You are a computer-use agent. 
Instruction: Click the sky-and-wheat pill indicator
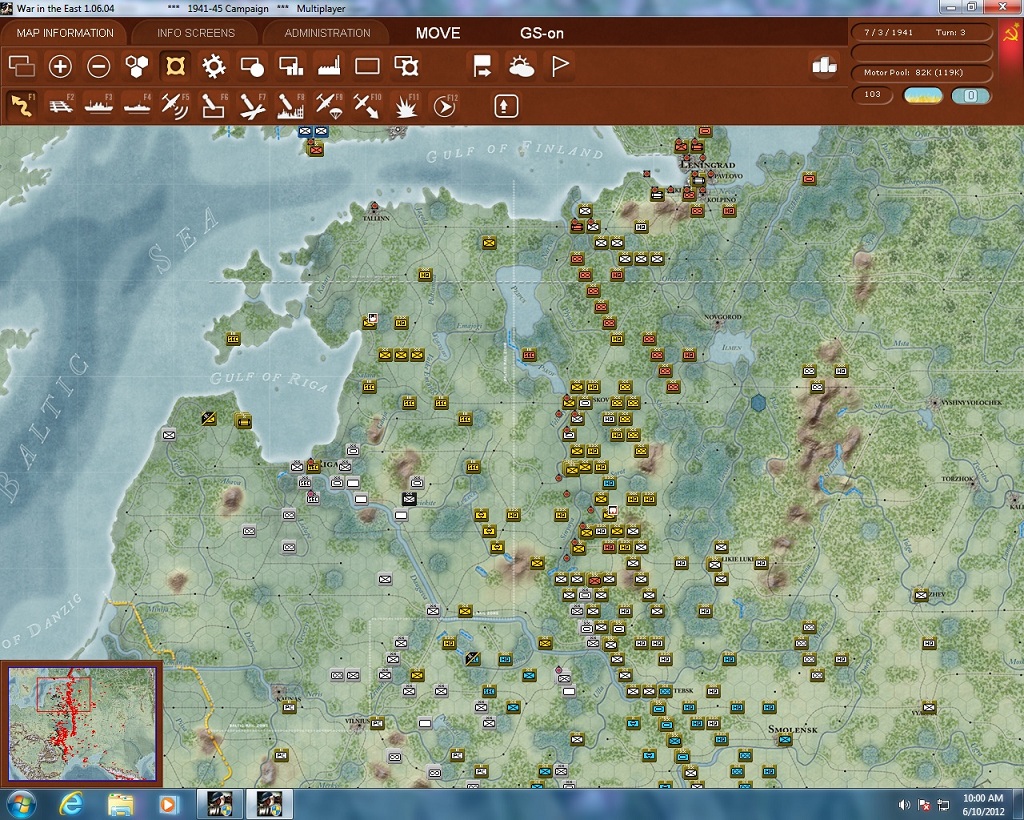coord(922,95)
